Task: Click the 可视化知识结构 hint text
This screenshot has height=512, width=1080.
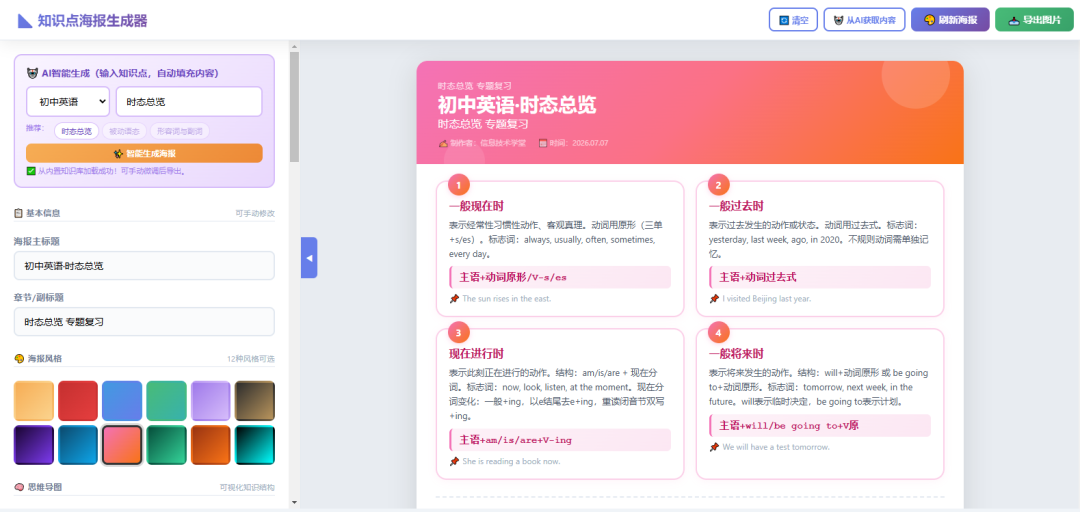Action: [247, 487]
